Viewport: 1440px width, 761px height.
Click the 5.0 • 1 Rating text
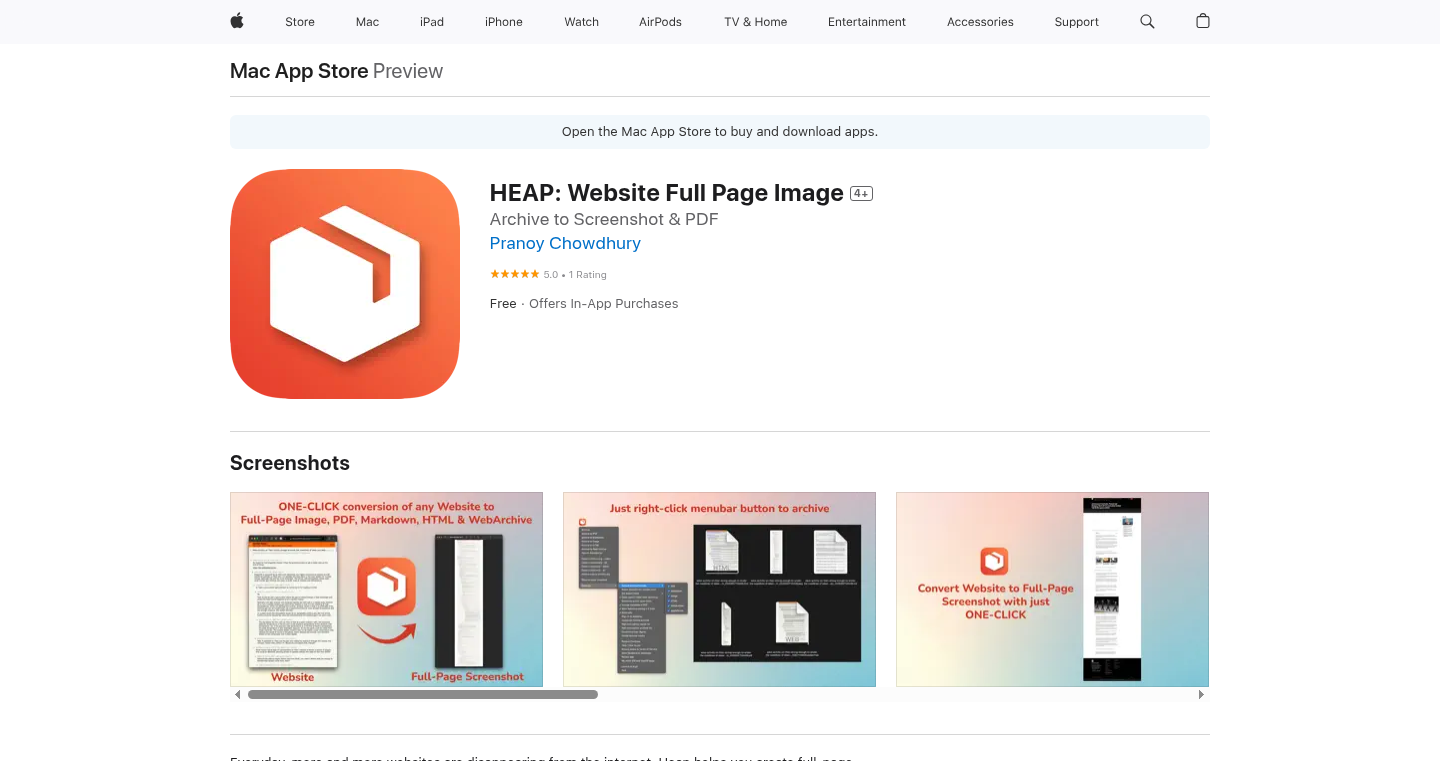pyautogui.click(x=575, y=275)
